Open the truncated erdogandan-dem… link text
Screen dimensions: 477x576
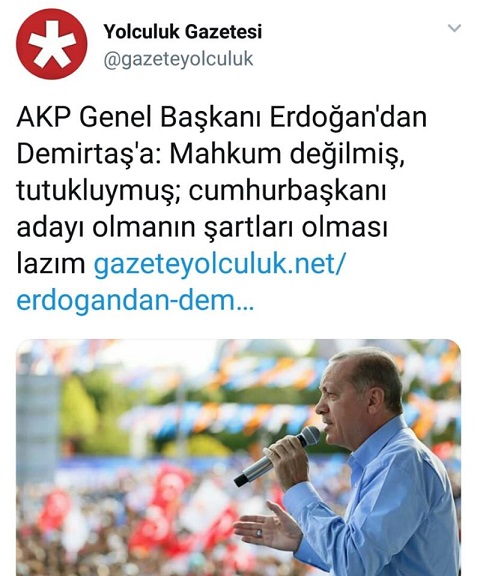[135, 300]
